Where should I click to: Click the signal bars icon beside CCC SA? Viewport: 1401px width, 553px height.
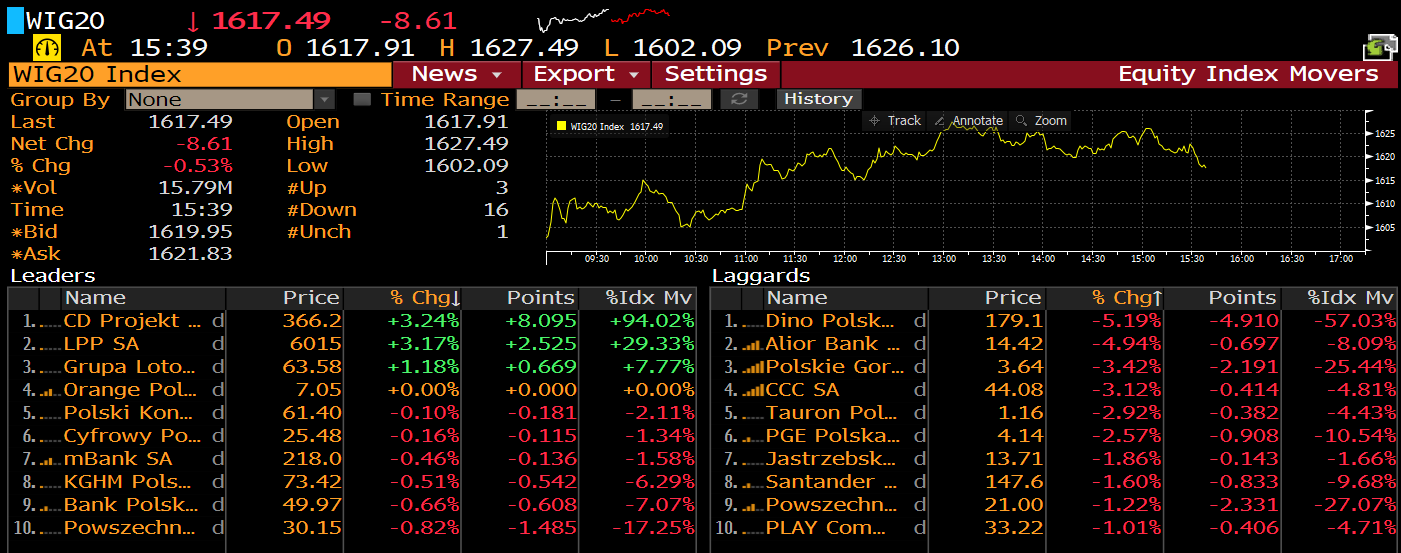755,390
